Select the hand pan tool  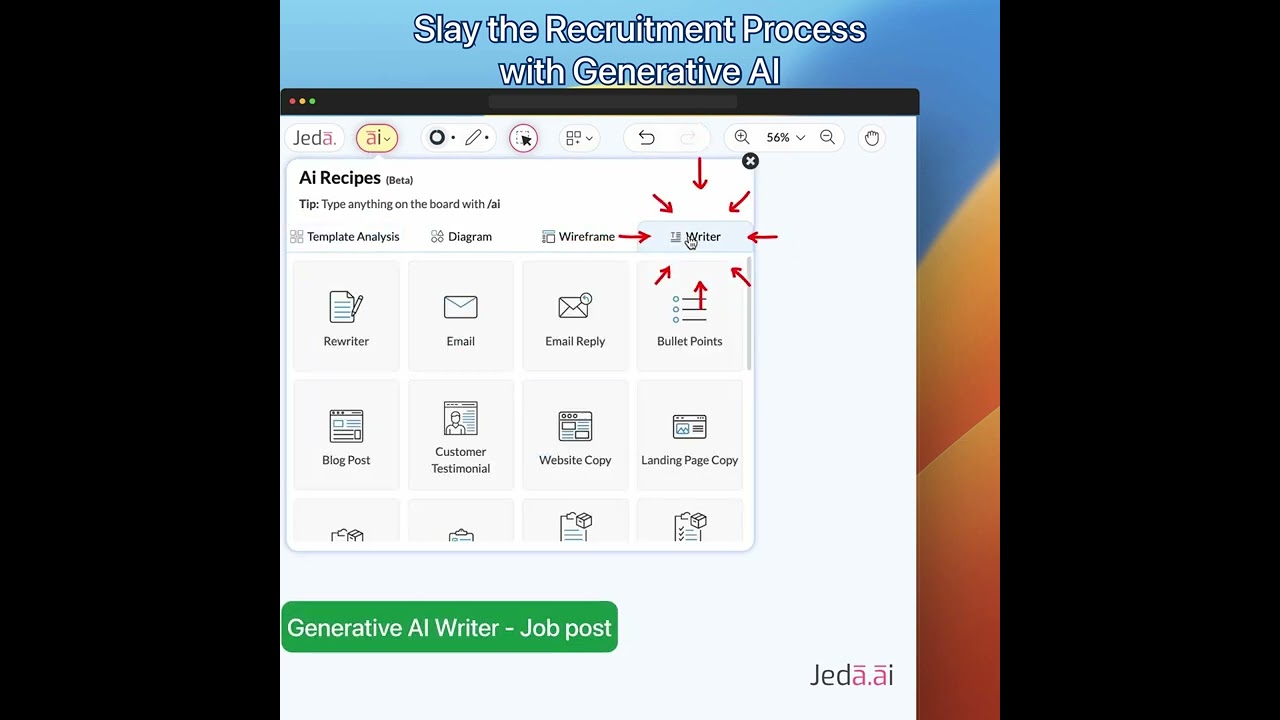point(872,138)
